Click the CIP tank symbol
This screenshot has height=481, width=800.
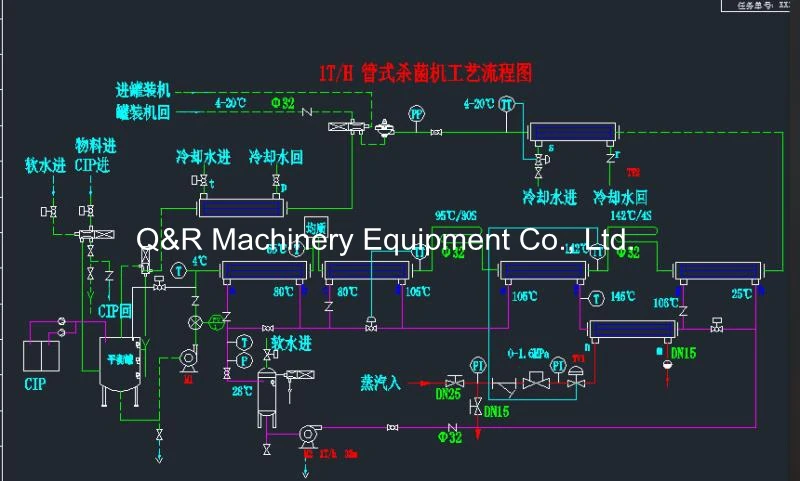pyautogui.click(x=41, y=356)
